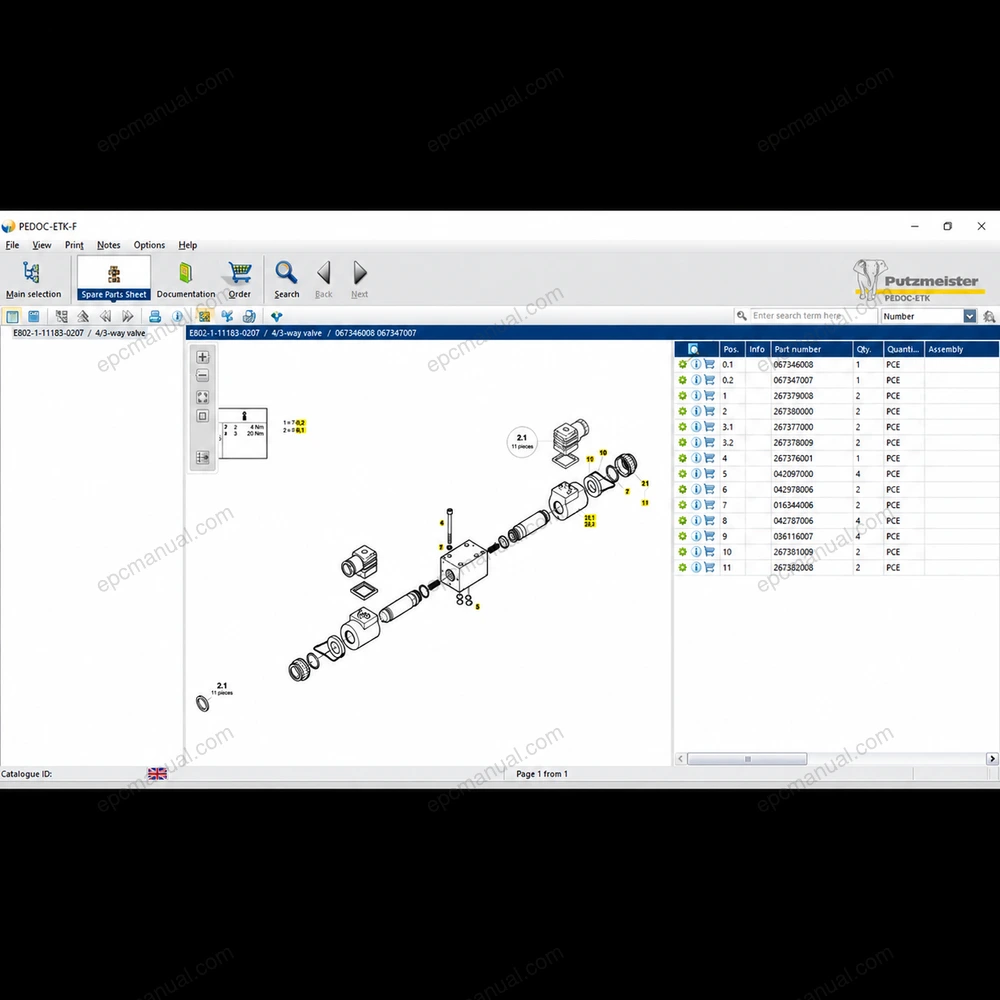Click the Info column header
This screenshot has width=1000, height=1000.
tap(758, 349)
